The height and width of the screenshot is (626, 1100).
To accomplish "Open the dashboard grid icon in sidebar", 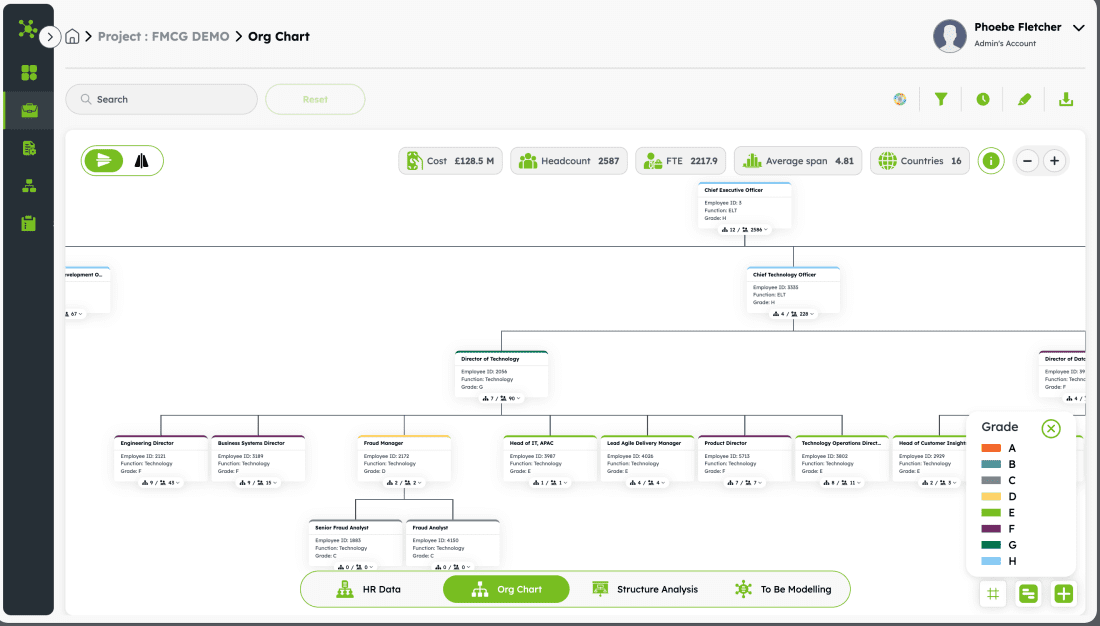I will click(x=29, y=73).
